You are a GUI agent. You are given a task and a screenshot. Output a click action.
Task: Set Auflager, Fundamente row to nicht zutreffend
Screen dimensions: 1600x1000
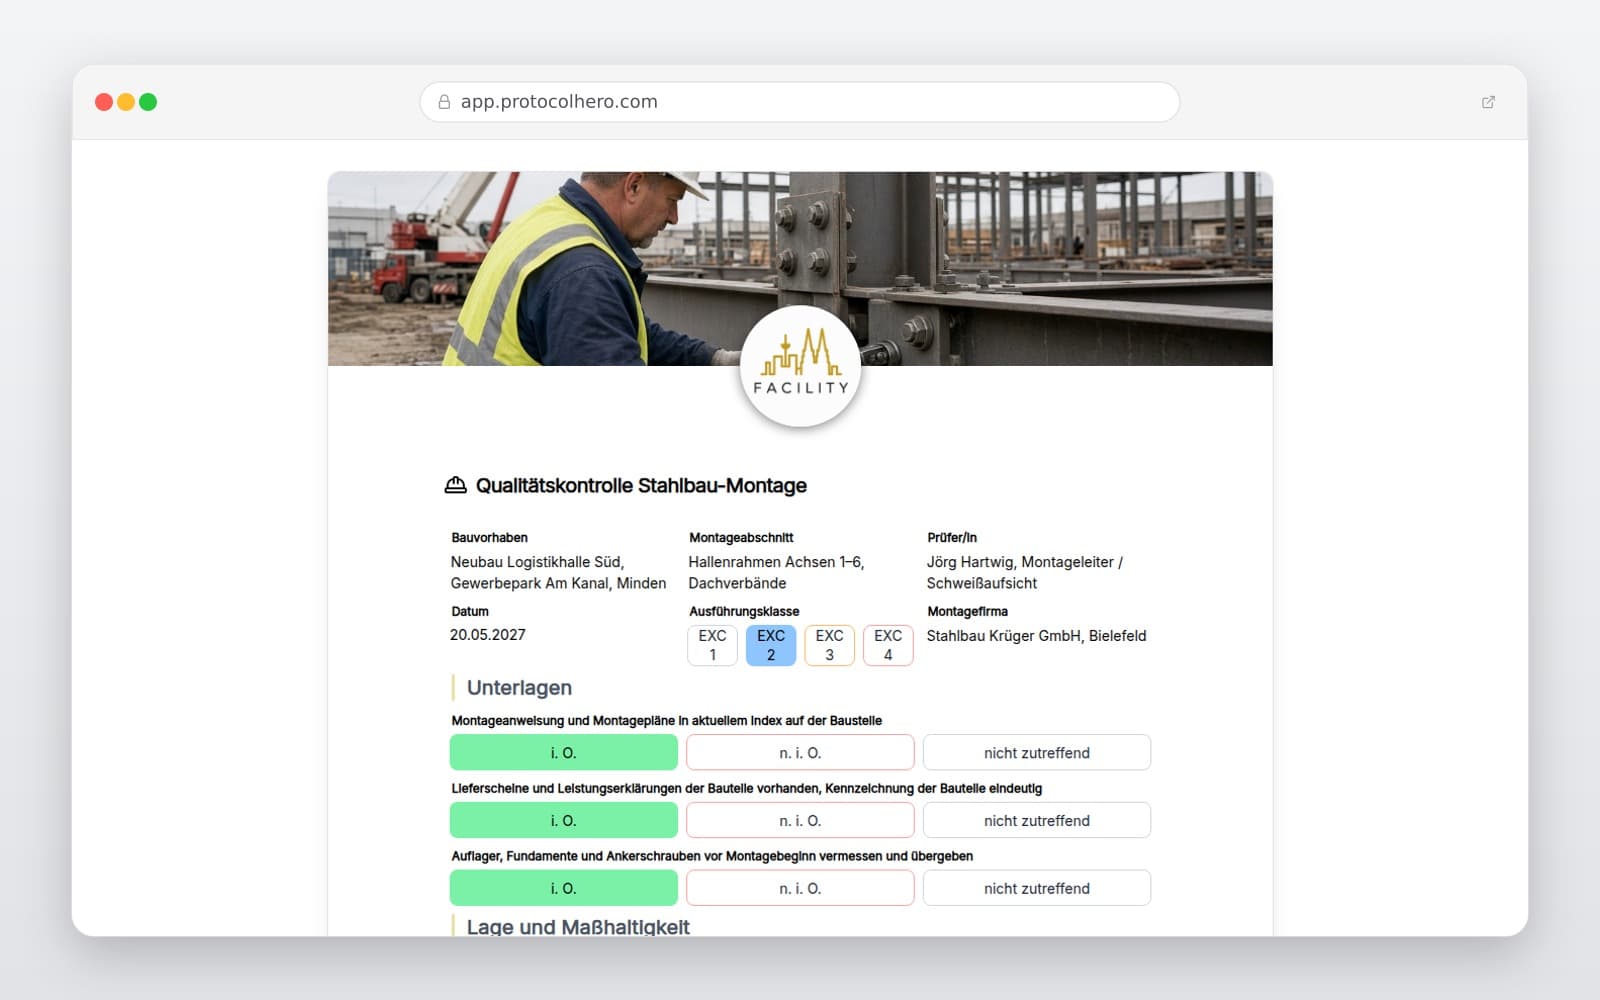coord(1037,888)
